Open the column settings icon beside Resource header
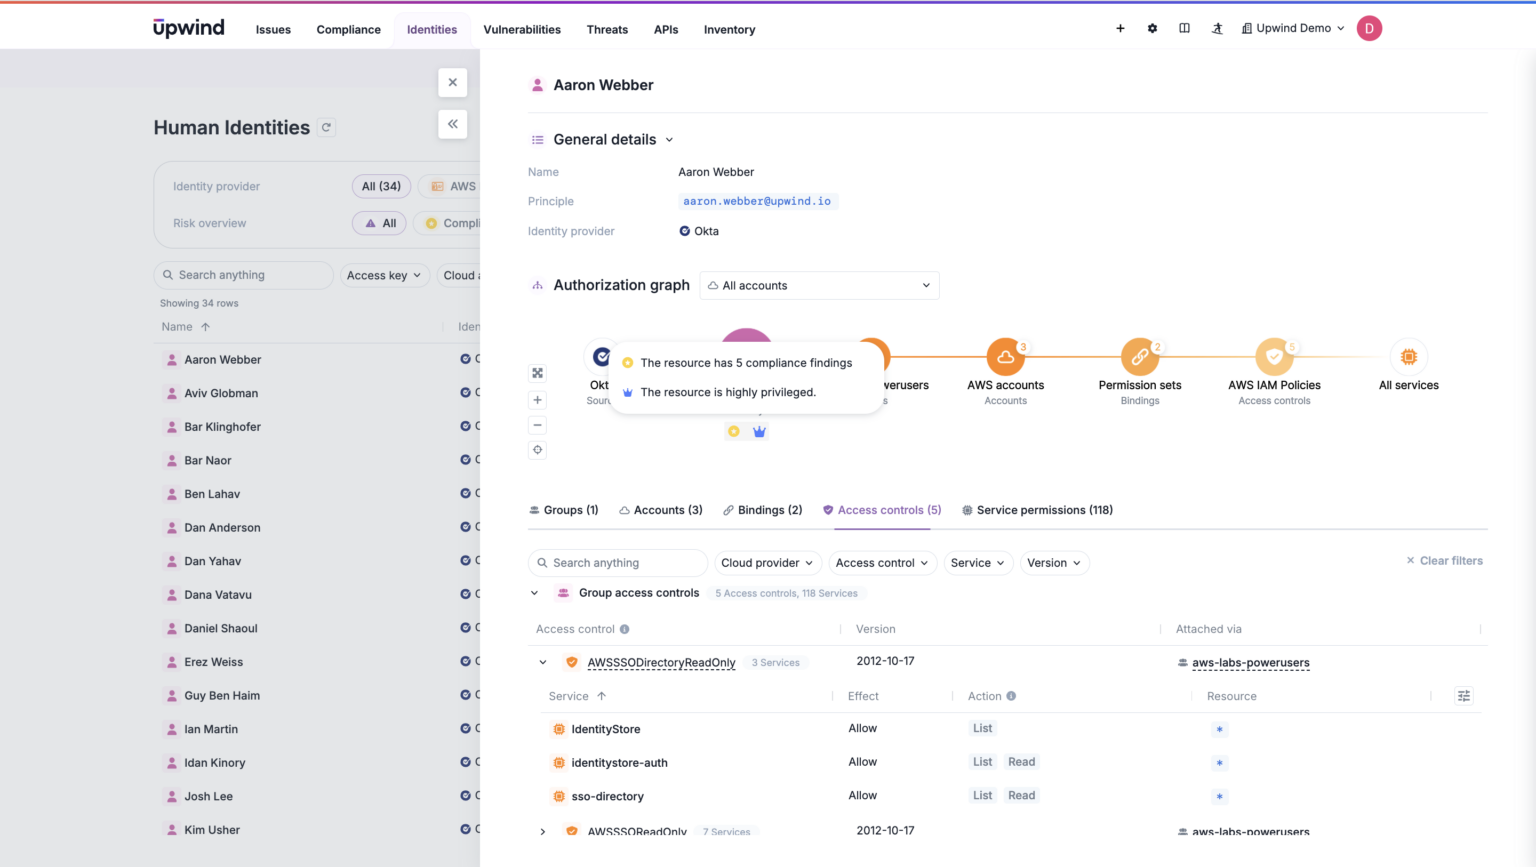Image resolution: width=1536 pixels, height=867 pixels. coord(1463,695)
